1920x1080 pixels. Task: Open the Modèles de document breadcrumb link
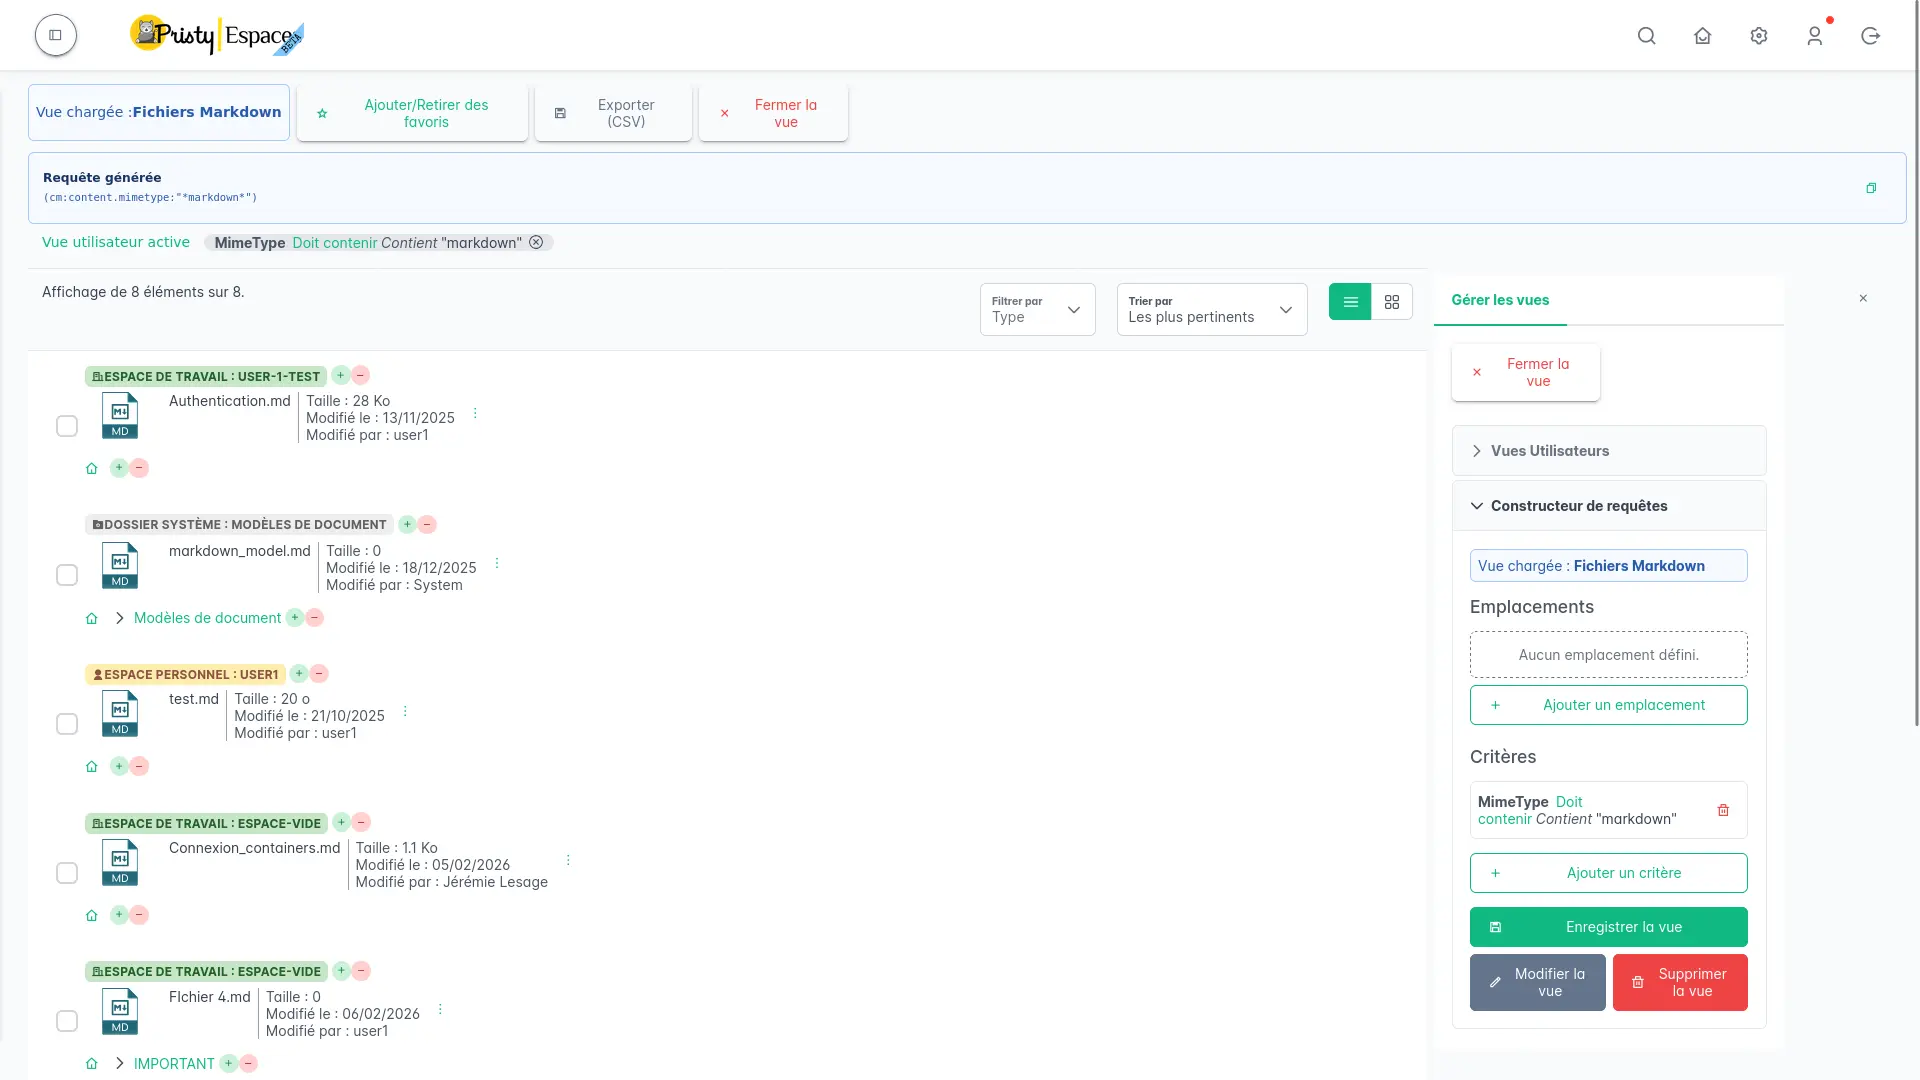pyautogui.click(x=207, y=618)
